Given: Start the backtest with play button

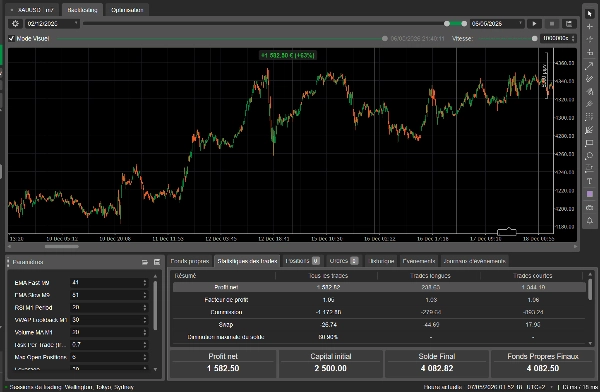Looking at the screenshot, I should pos(534,24).
